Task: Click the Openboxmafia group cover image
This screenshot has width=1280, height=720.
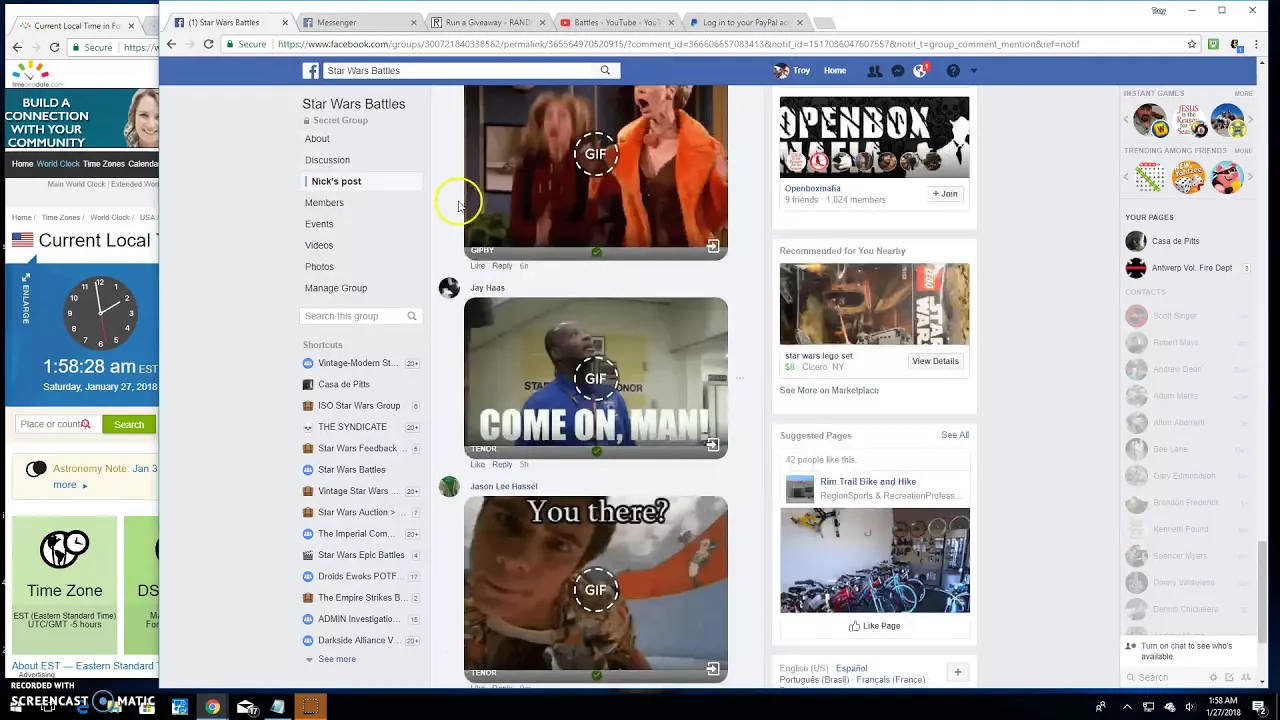Action: coord(874,137)
